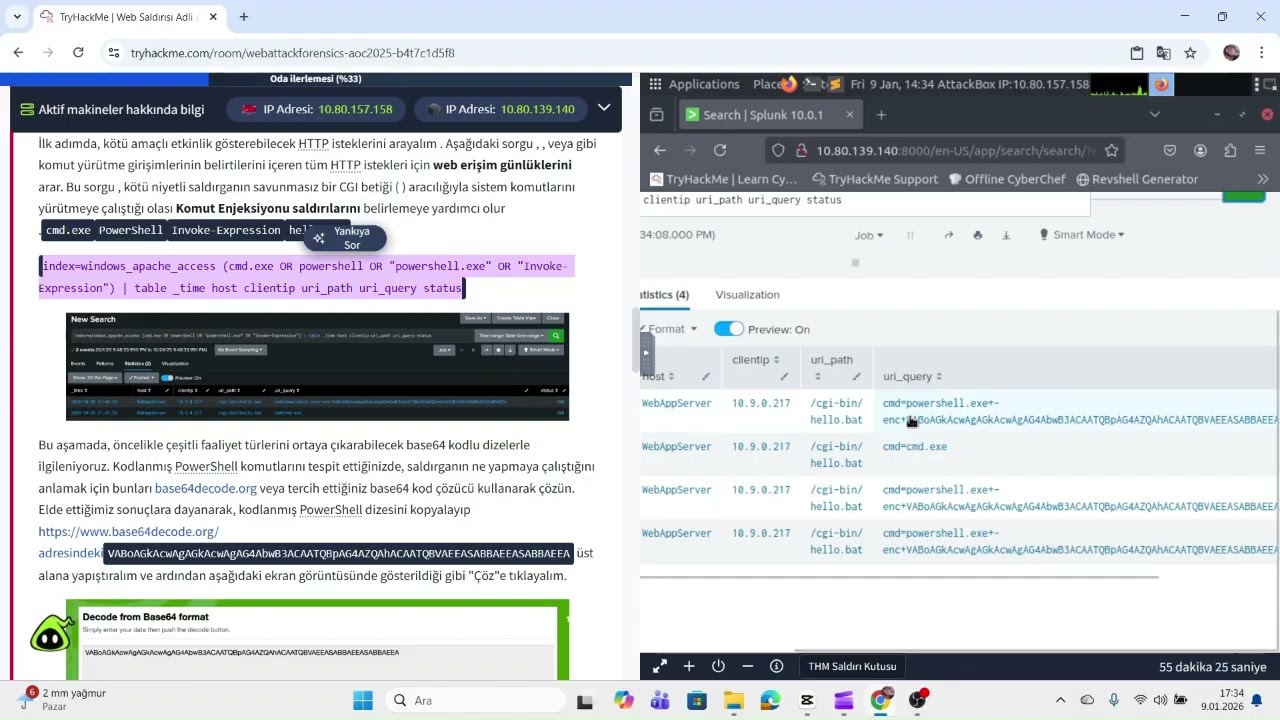1280x720 pixels.
Task: Open Firefox tab overview icon left of Splunk tab
Action: (656, 115)
